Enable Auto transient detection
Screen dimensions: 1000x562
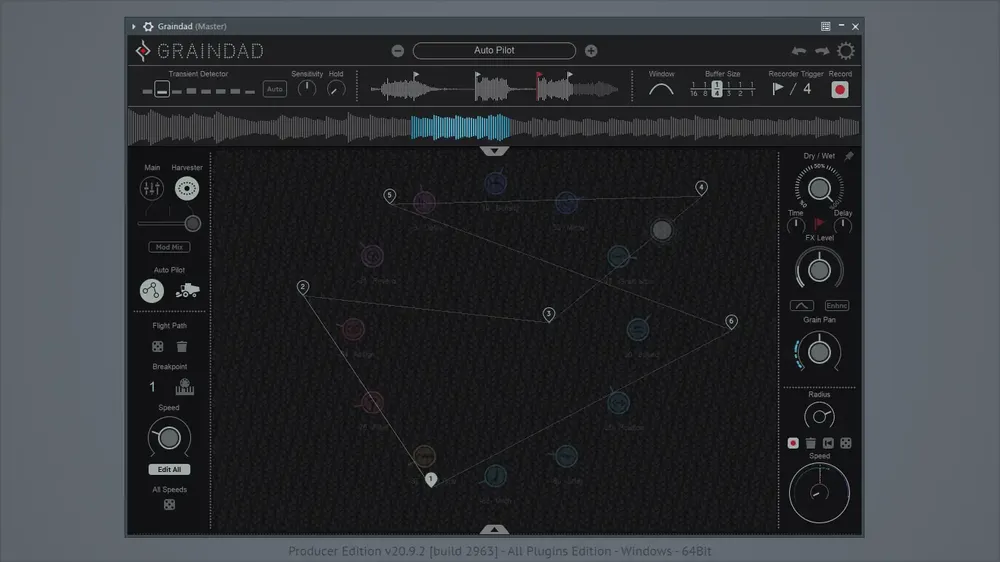(275, 89)
